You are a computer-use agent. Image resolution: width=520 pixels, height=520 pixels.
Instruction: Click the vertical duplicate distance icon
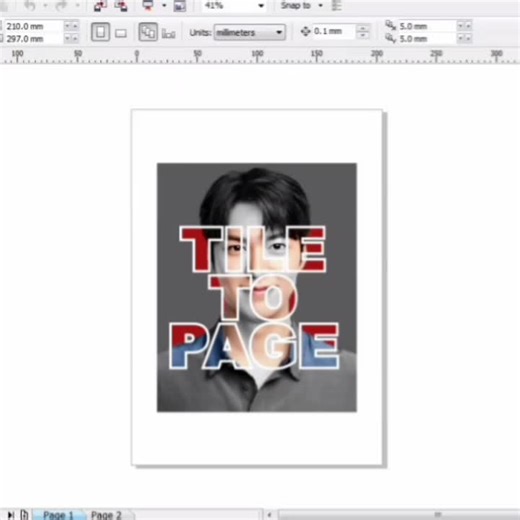tap(391, 39)
